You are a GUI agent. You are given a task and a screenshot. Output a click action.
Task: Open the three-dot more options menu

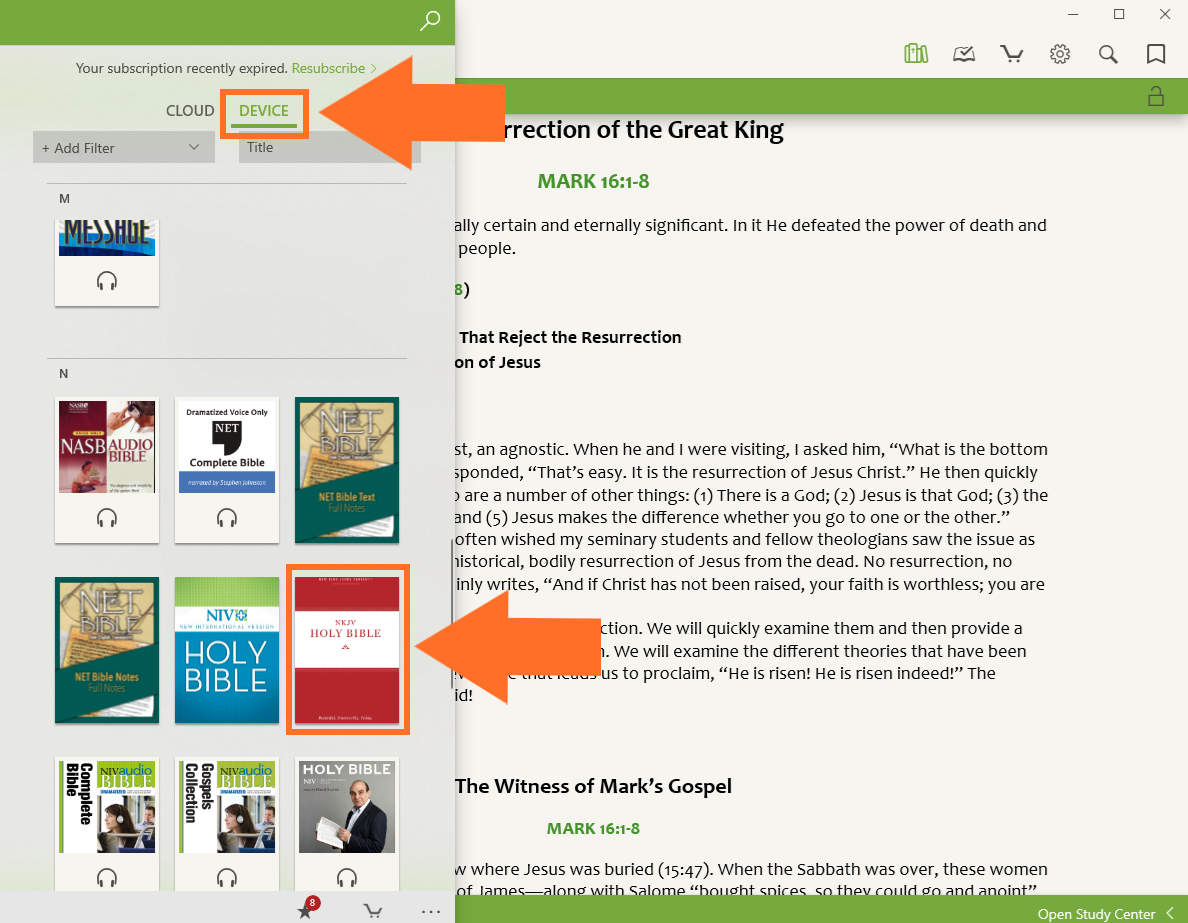431,910
